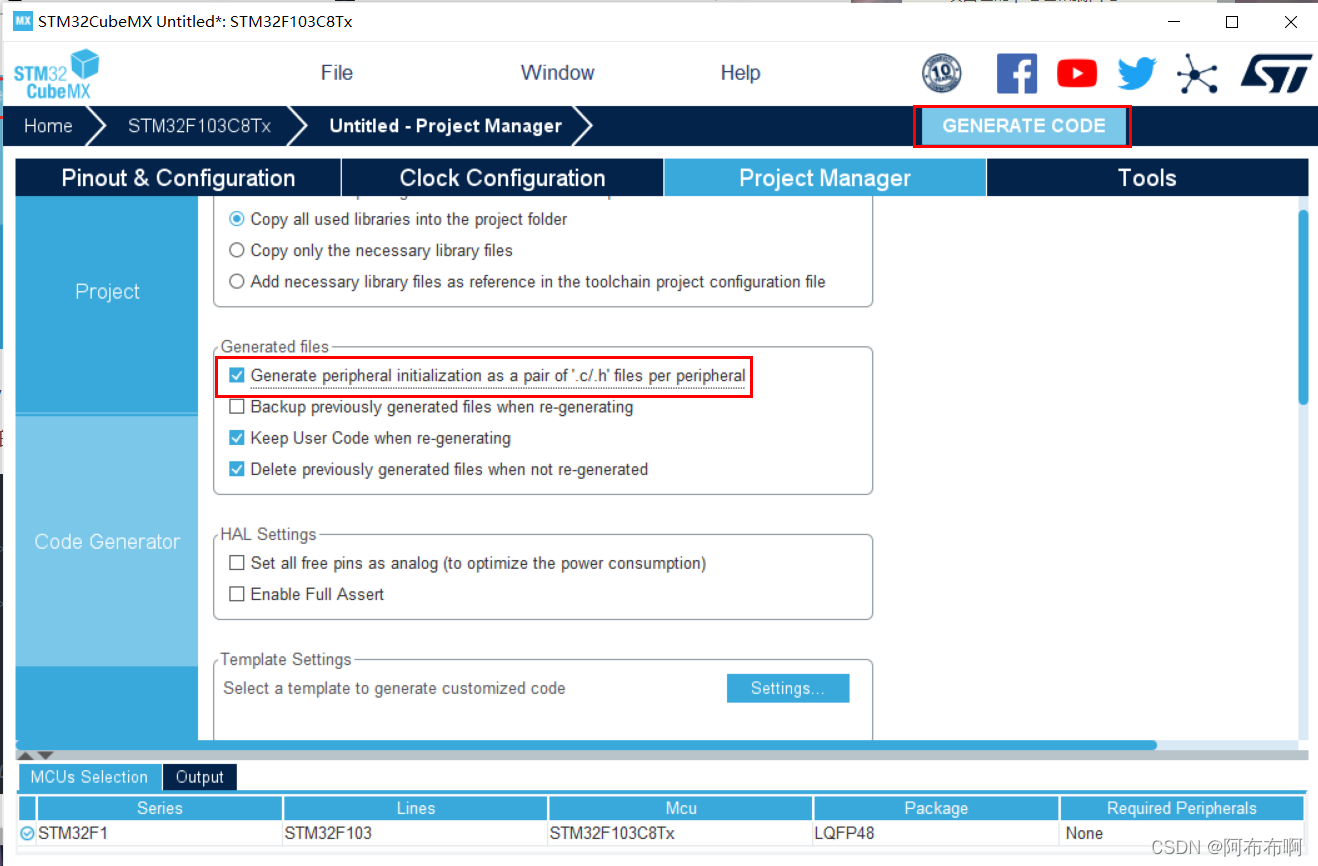1318x866 pixels.
Task: Select the STM32F103C8Tx breadcrumb
Action: (x=199, y=126)
